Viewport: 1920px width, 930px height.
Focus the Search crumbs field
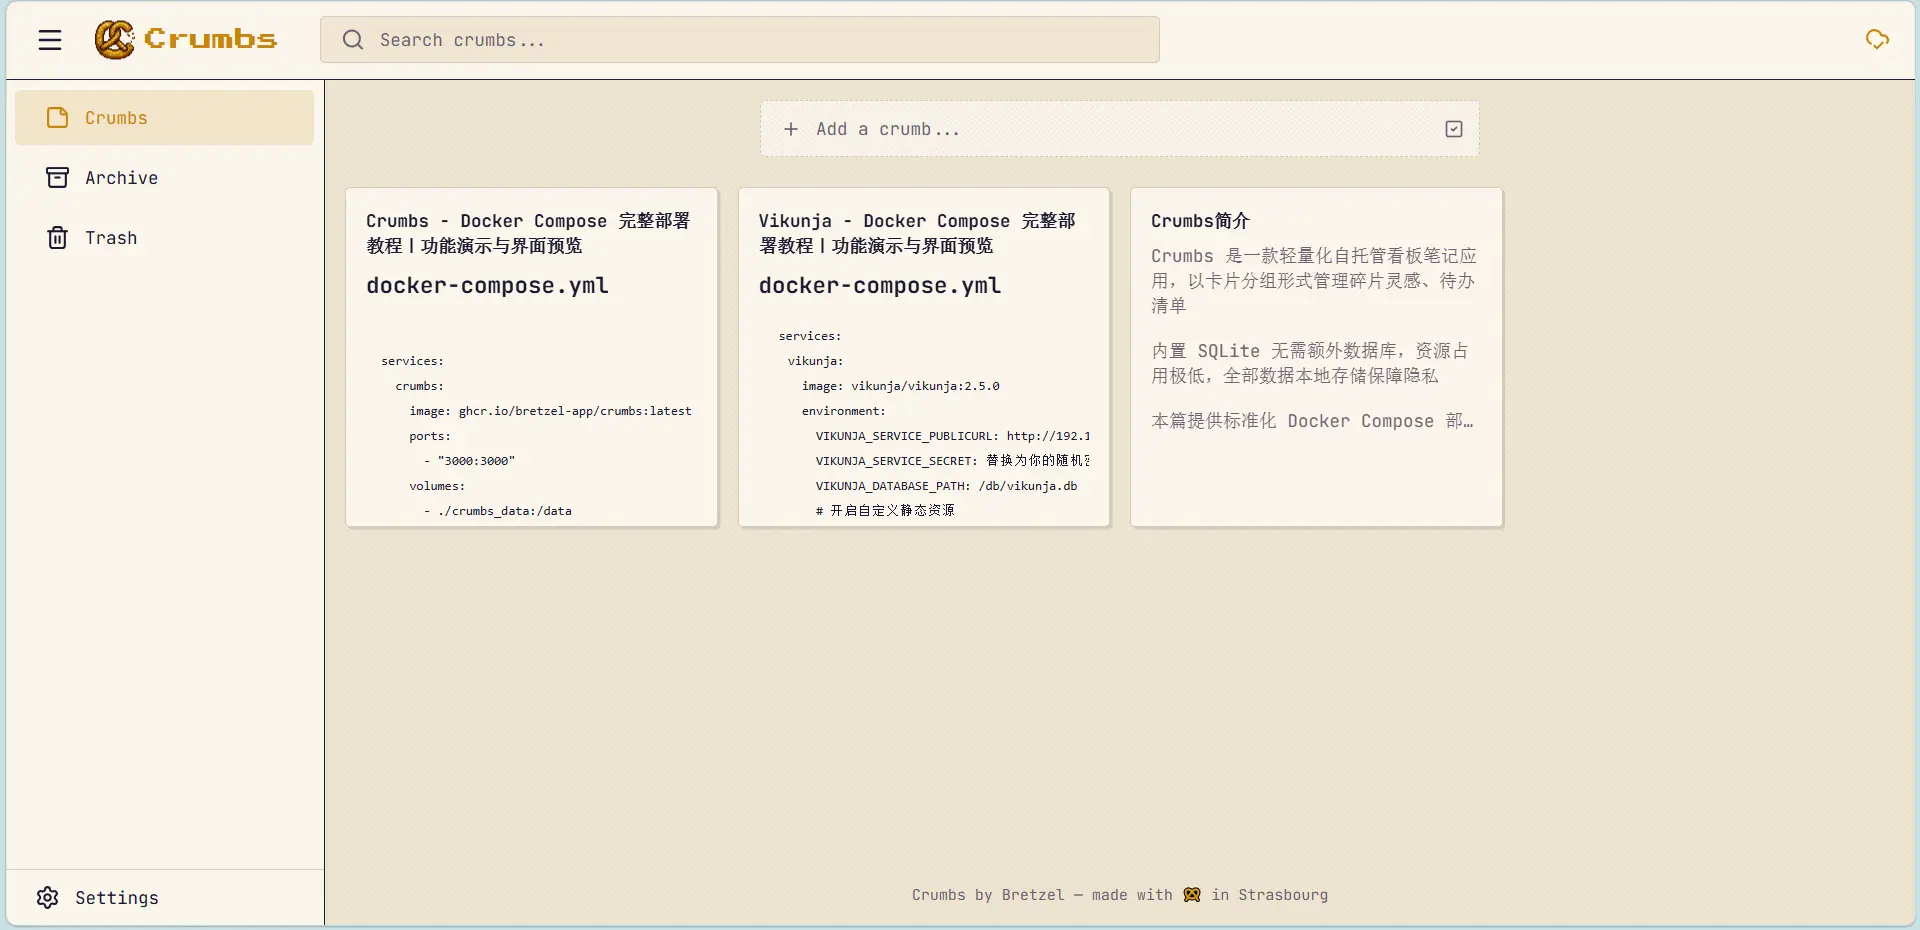pyautogui.click(x=740, y=40)
